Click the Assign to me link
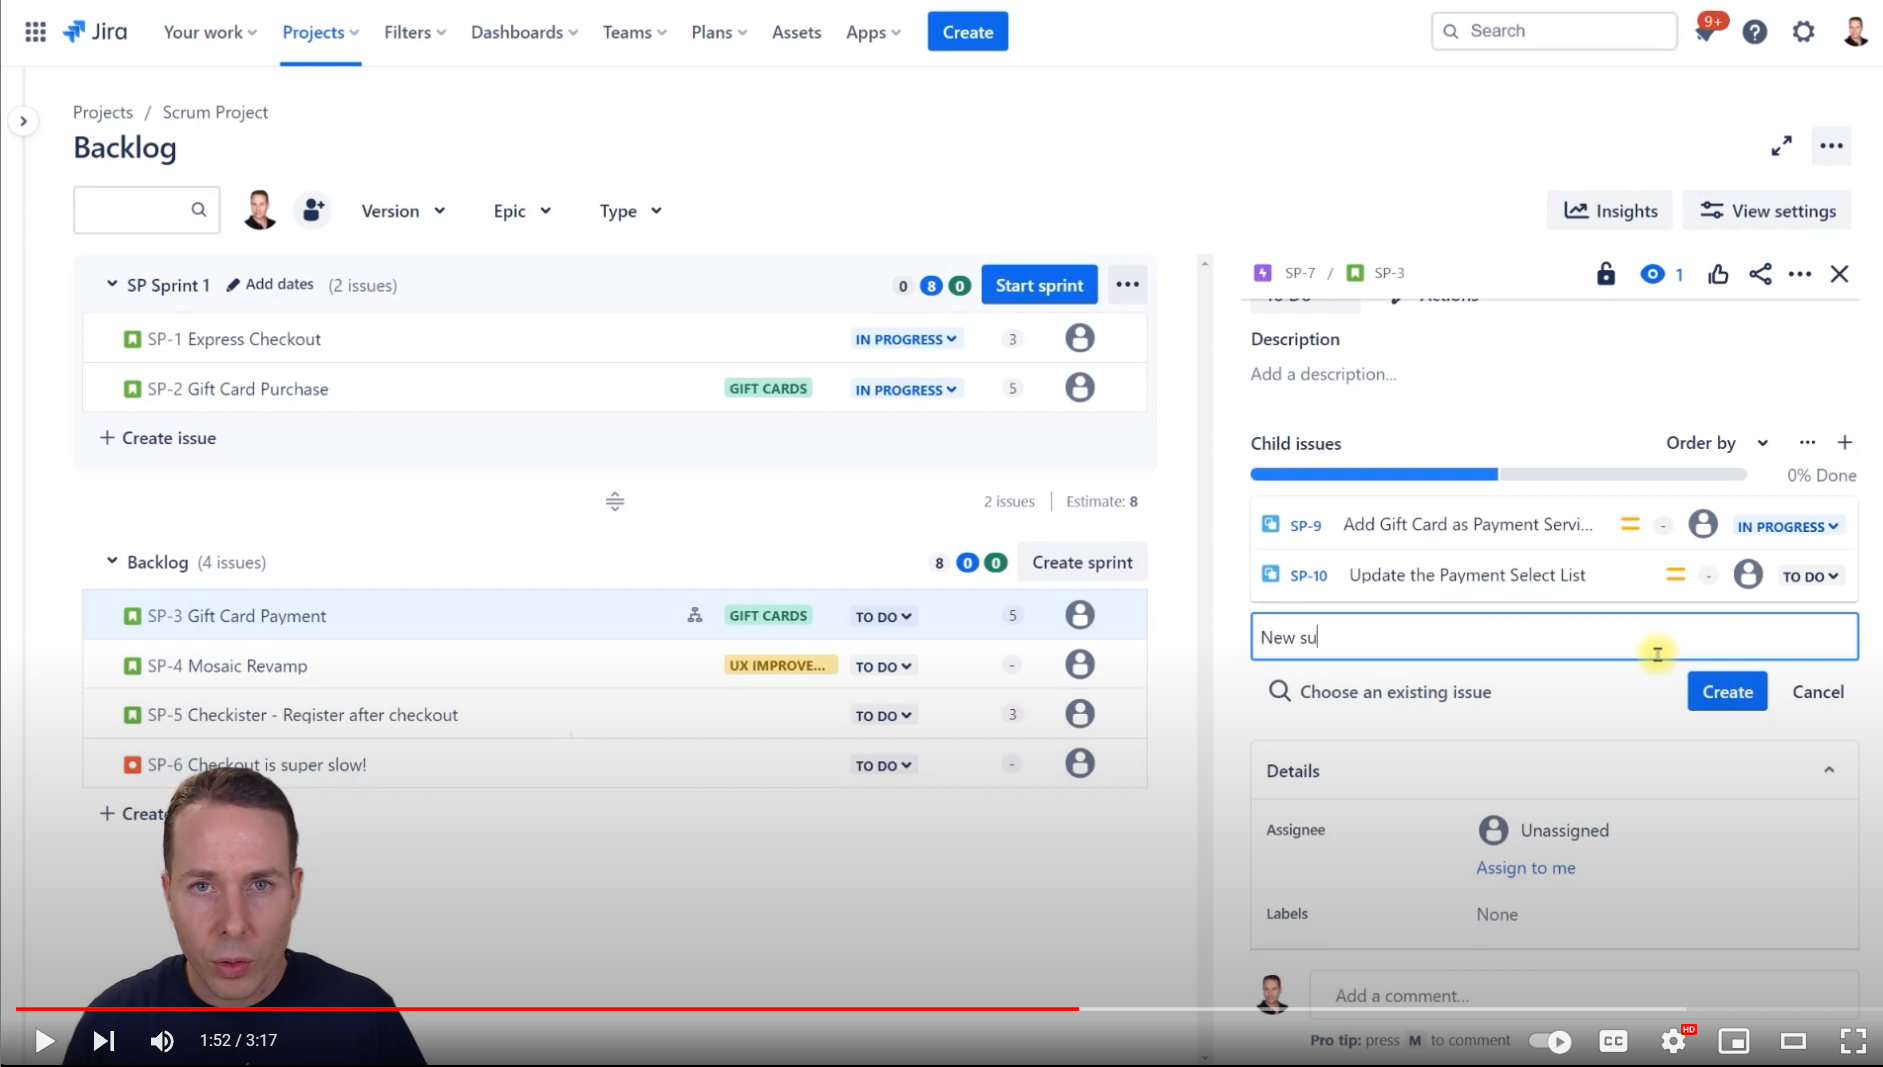1883x1067 pixels. (1526, 868)
